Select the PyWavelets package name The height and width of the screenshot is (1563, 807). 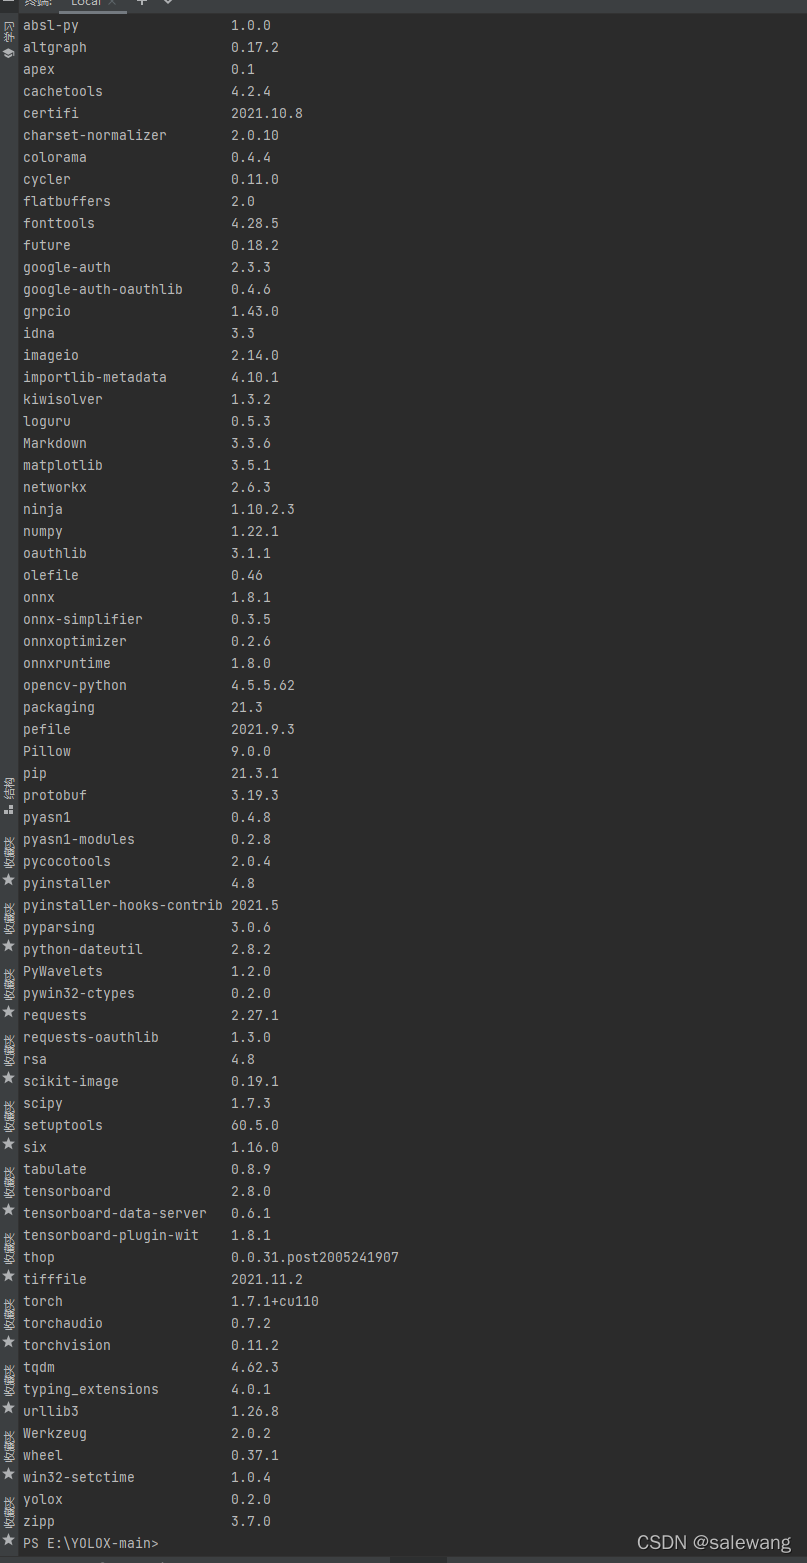(63, 971)
